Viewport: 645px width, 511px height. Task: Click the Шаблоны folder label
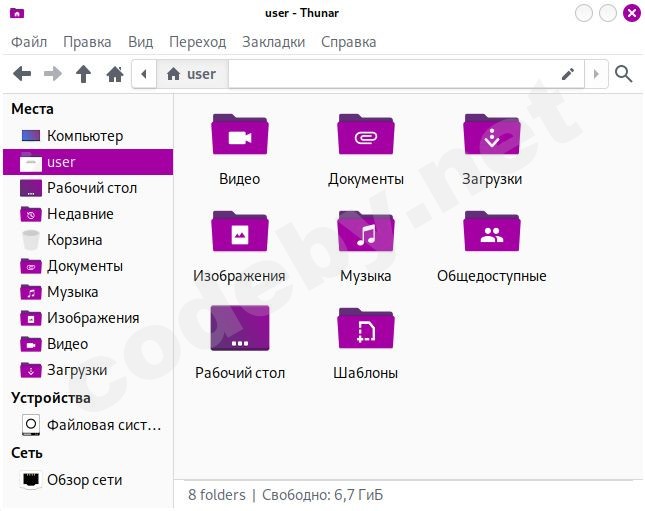[x=366, y=373]
